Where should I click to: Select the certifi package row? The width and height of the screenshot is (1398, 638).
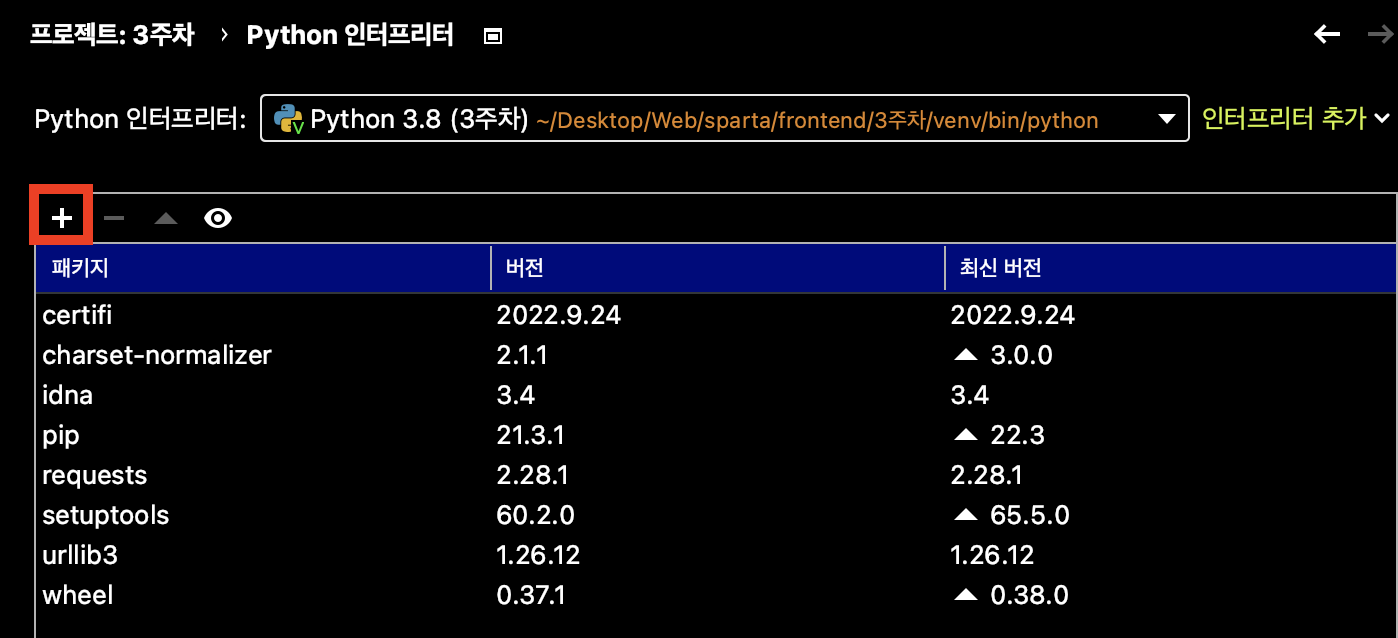click(716, 316)
